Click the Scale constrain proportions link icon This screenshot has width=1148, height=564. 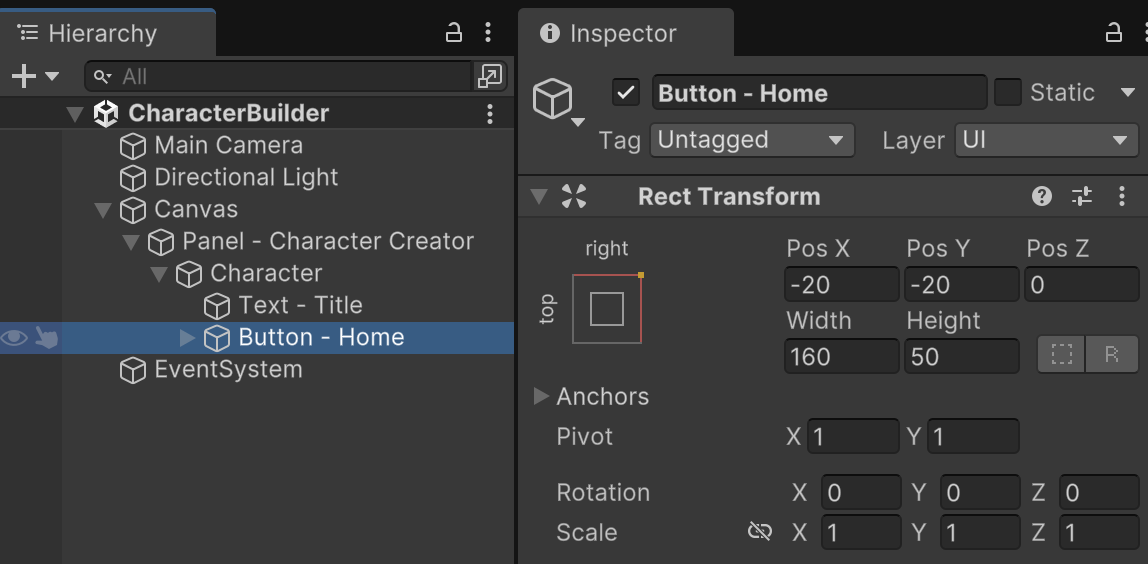point(760,532)
